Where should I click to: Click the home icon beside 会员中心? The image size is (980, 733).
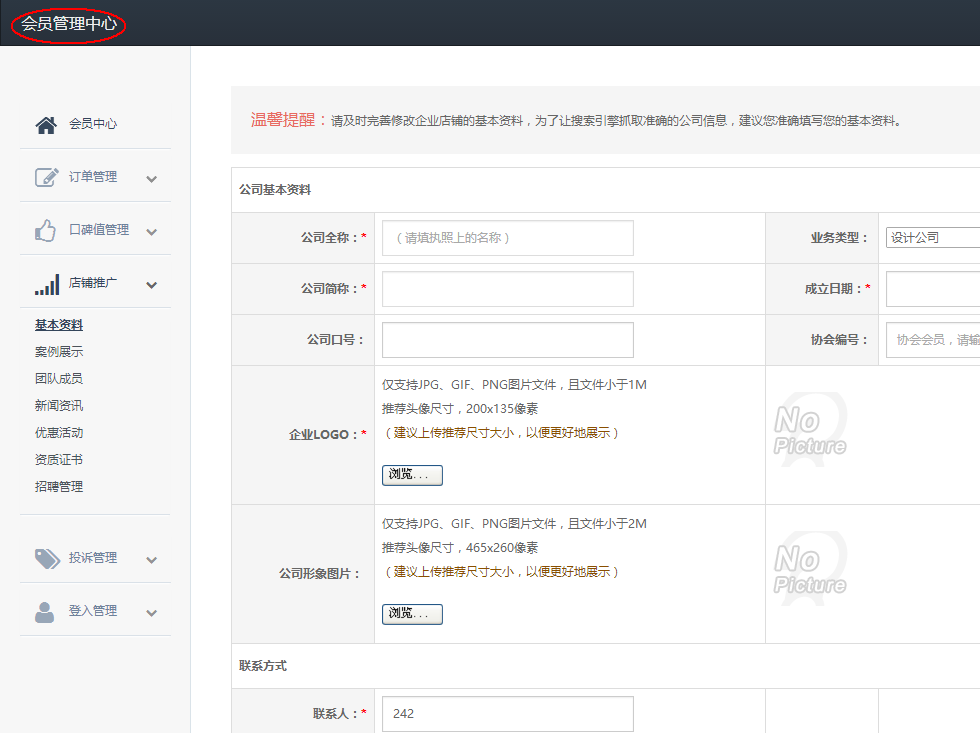[45, 124]
